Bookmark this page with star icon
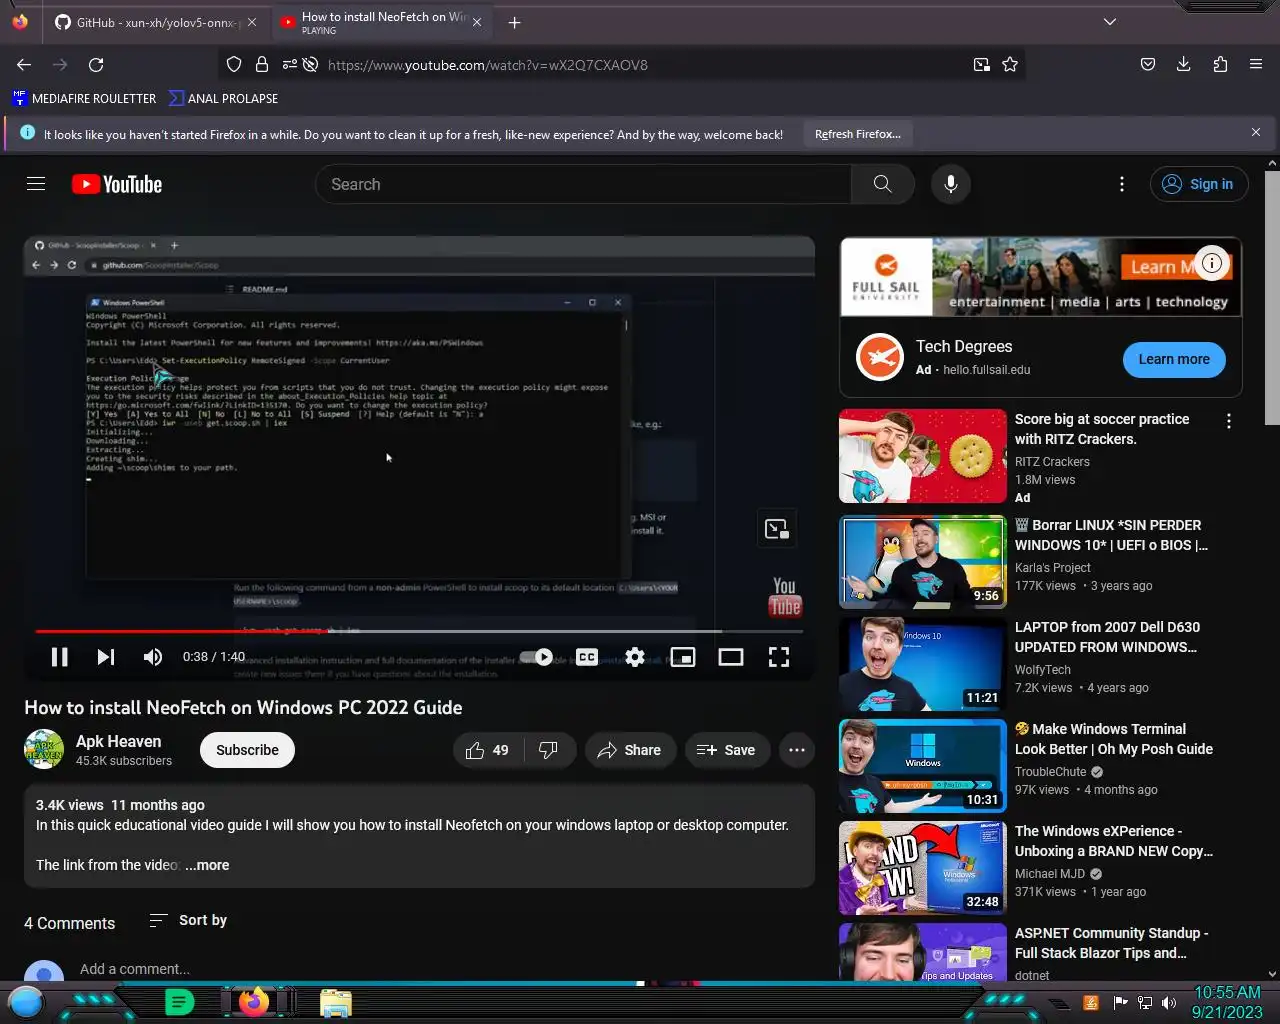 coord(1010,64)
